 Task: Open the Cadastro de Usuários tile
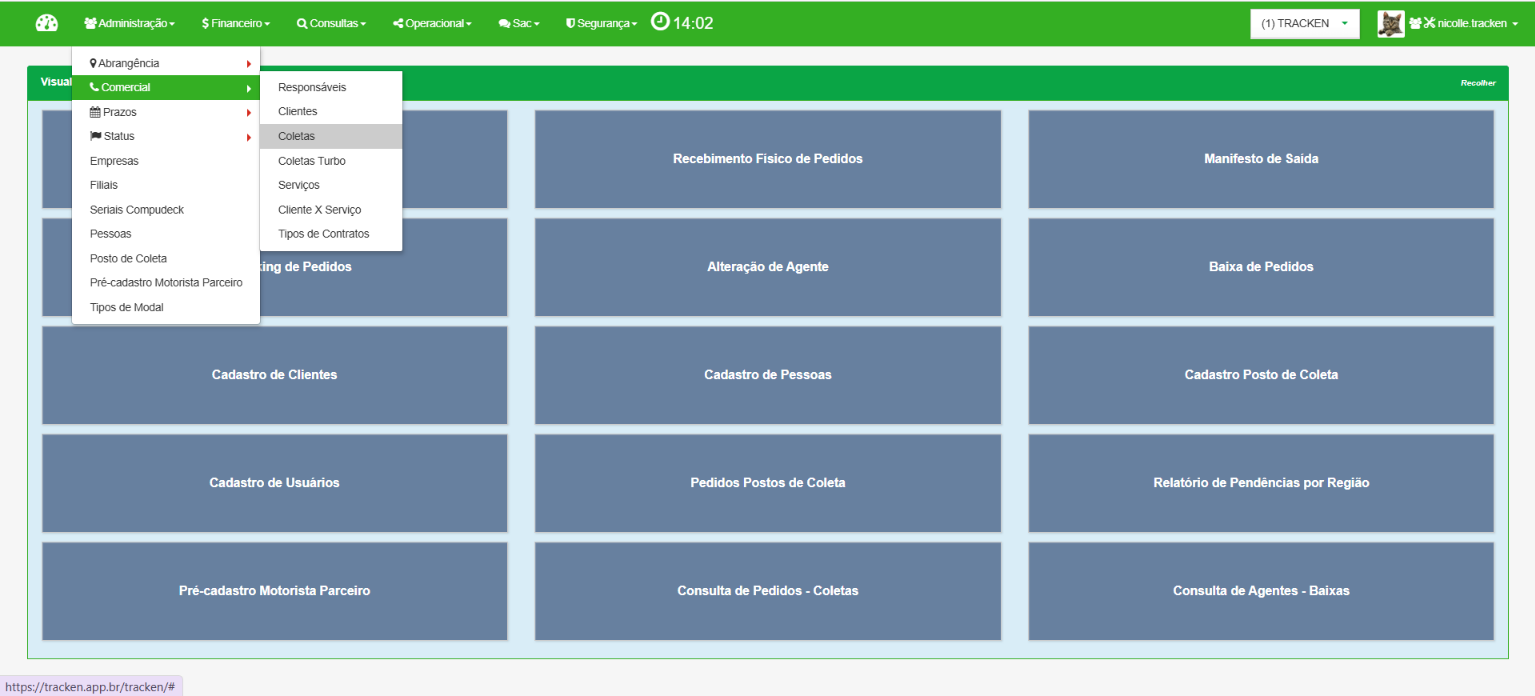275,483
